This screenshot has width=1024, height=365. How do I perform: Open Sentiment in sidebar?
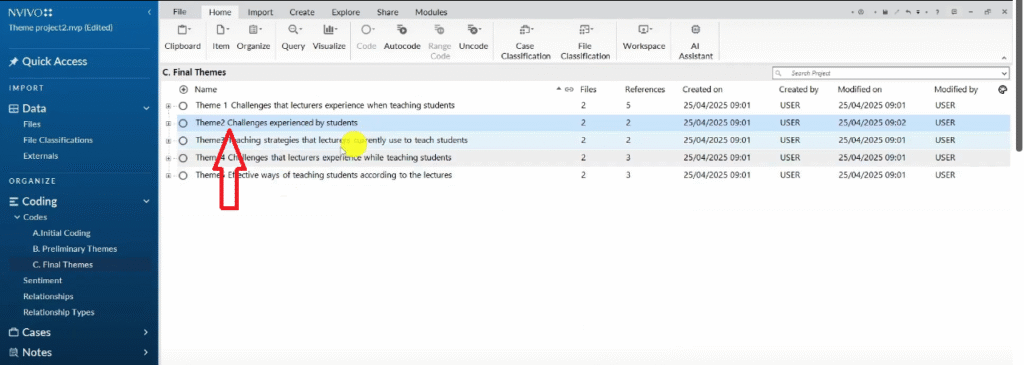click(42, 281)
